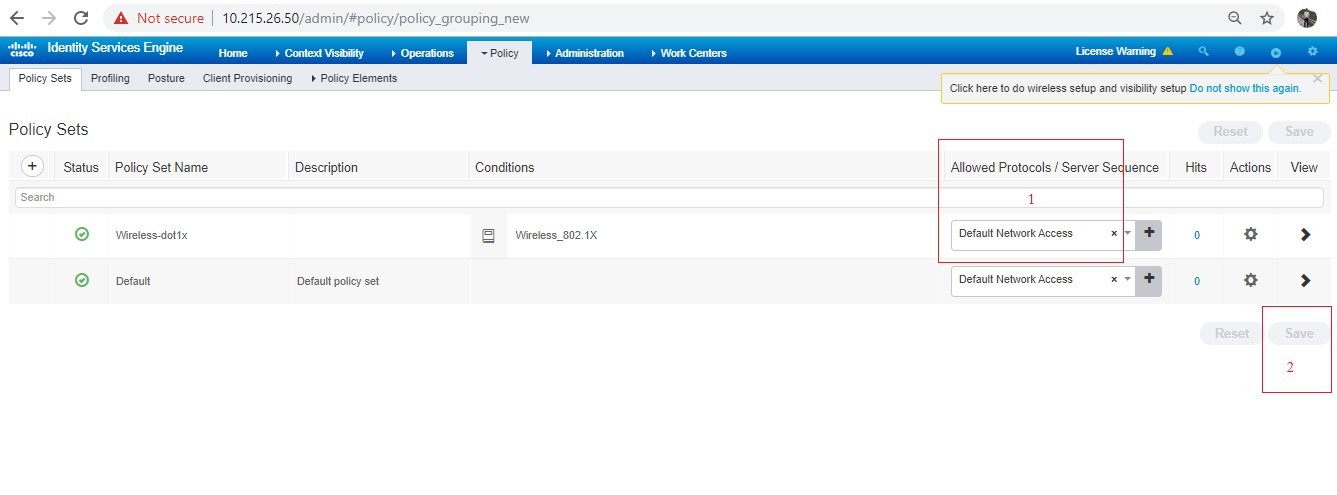The height and width of the screenshot is (495, 1337).
Task: View Wireless-dot1x policy set with arrow
Action: click(x=1305, y=234)
